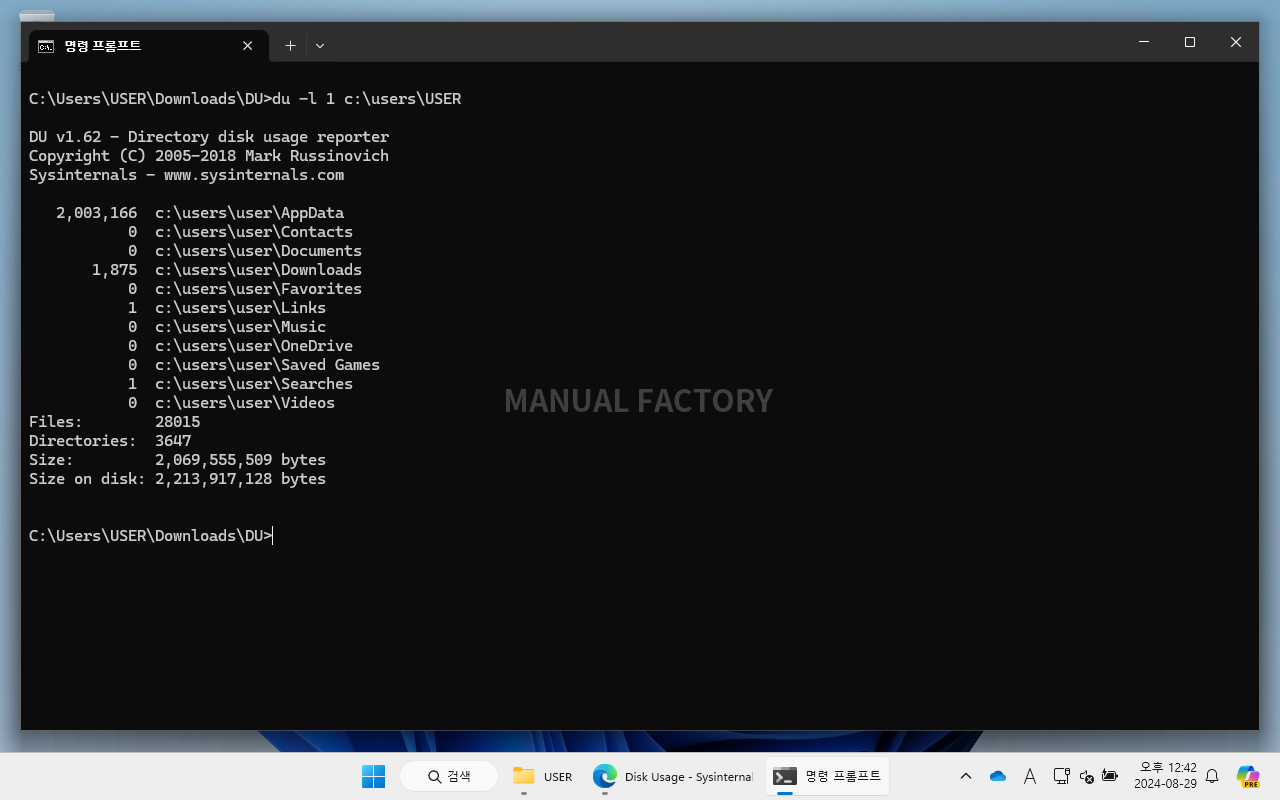This screenshot has width=1280, height=800.
Task: Click the c:\users\user\Contacts line
Action: click(241, 232)
